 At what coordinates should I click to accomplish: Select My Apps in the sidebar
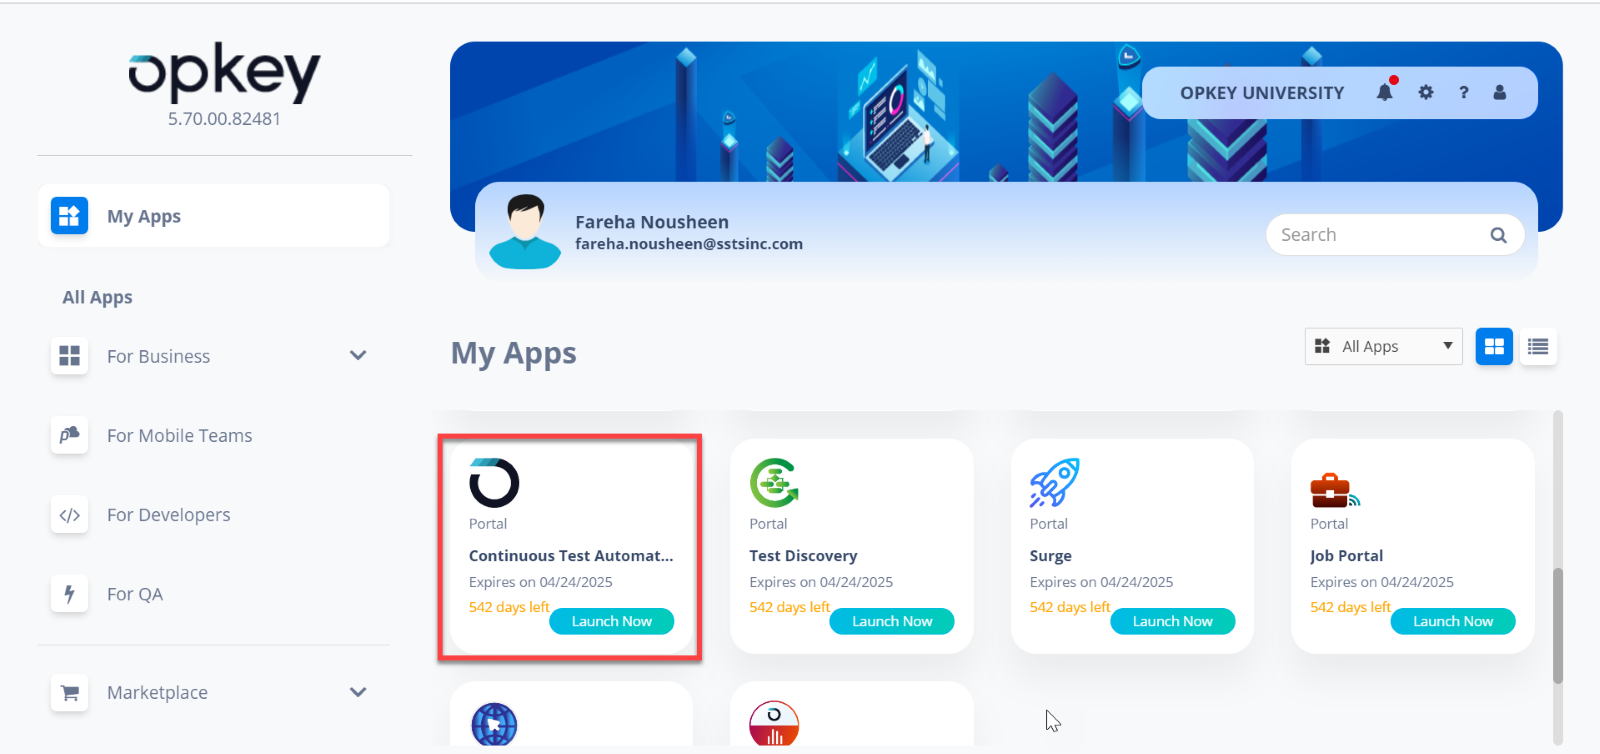tap(214, 215)
